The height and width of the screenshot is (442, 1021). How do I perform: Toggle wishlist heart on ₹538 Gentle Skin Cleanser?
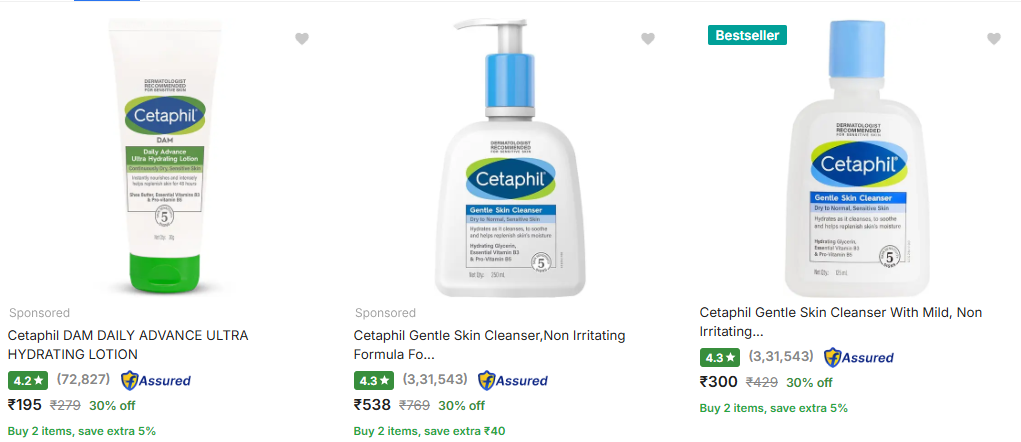click(648, 39)
